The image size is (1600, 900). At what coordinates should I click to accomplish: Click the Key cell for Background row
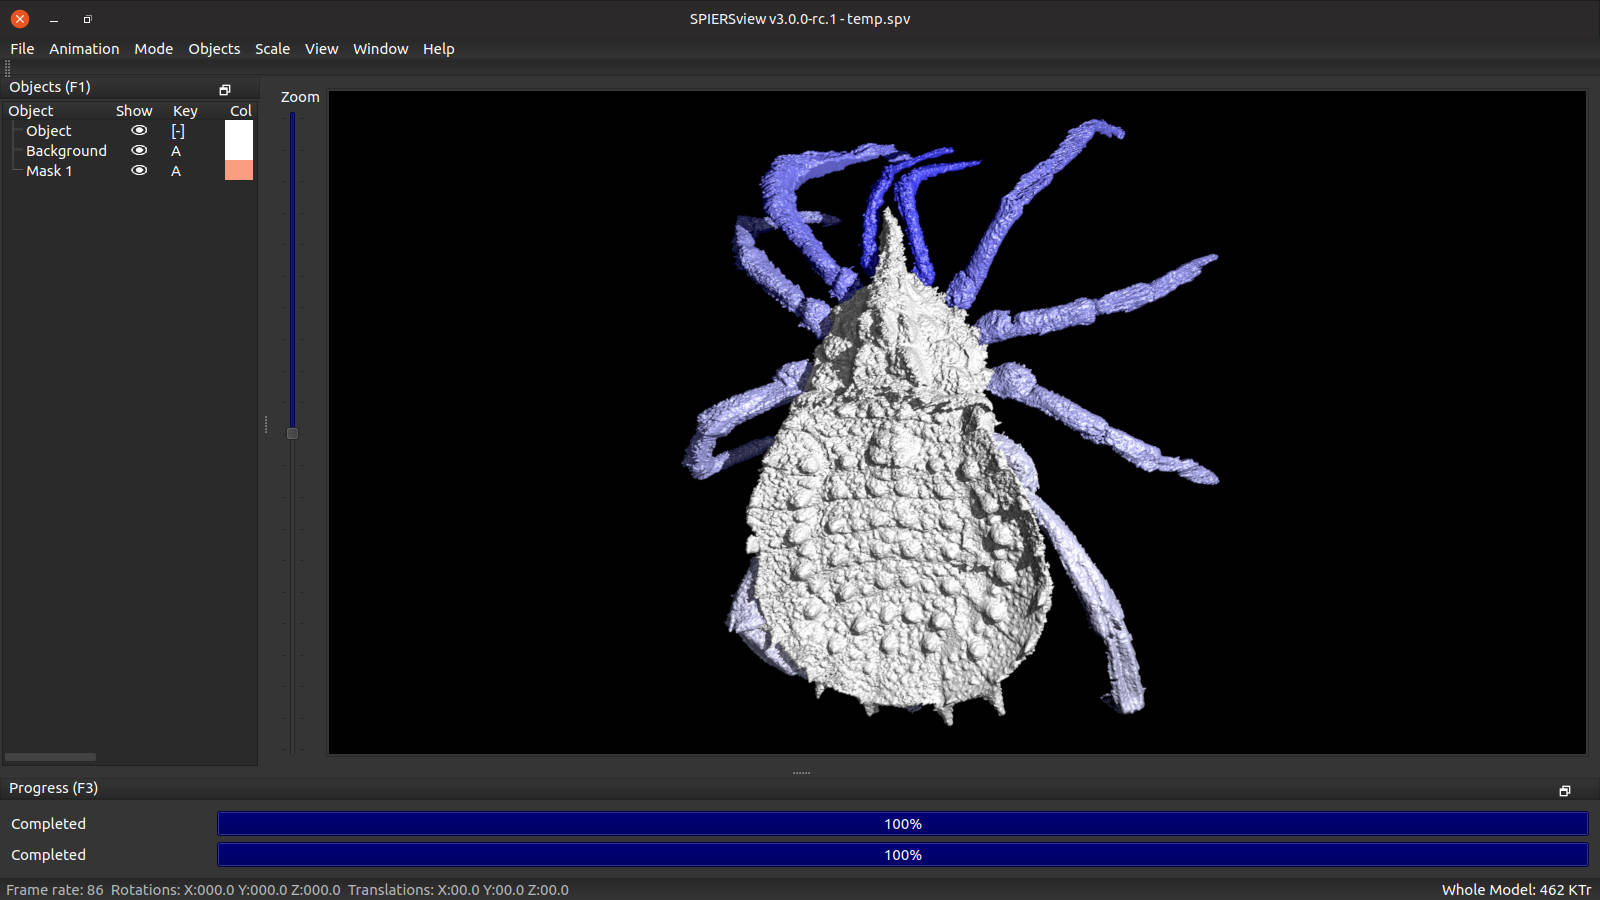[x=176, y=151]
